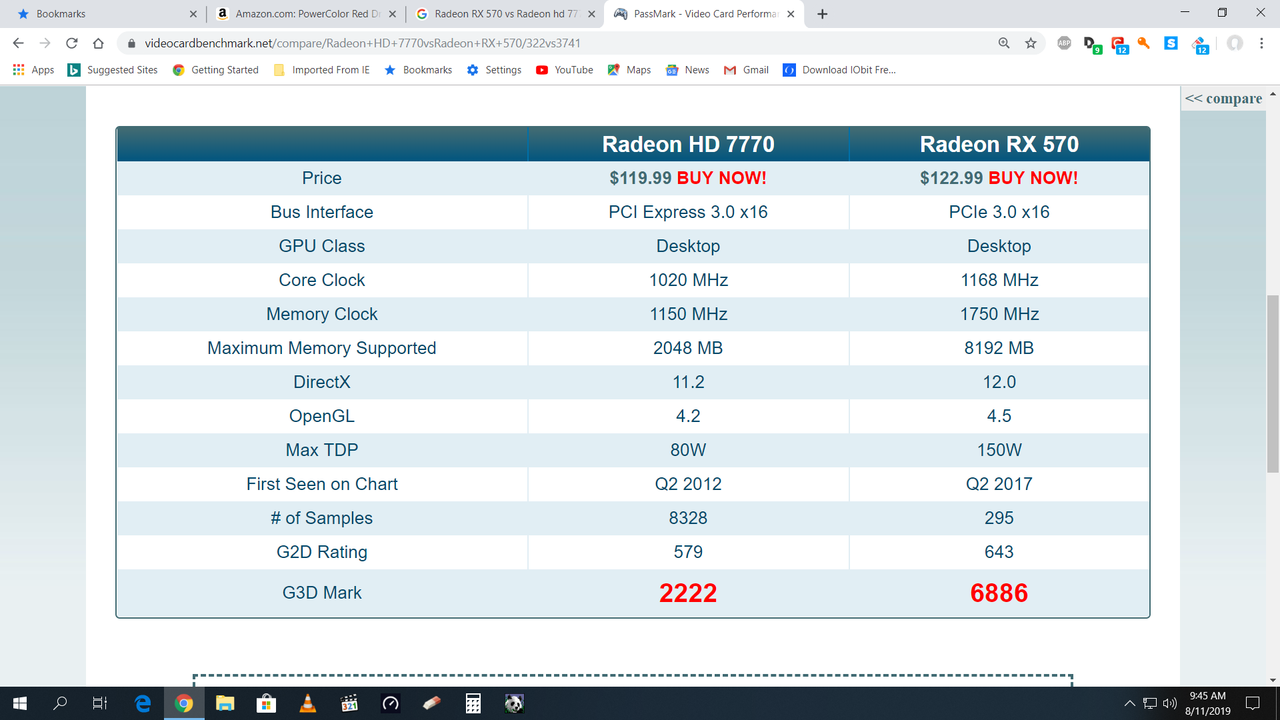Click BUY NOW for Radeon HD 7770
Viewport: 1280px width, 720px height.
coord(722,178)
